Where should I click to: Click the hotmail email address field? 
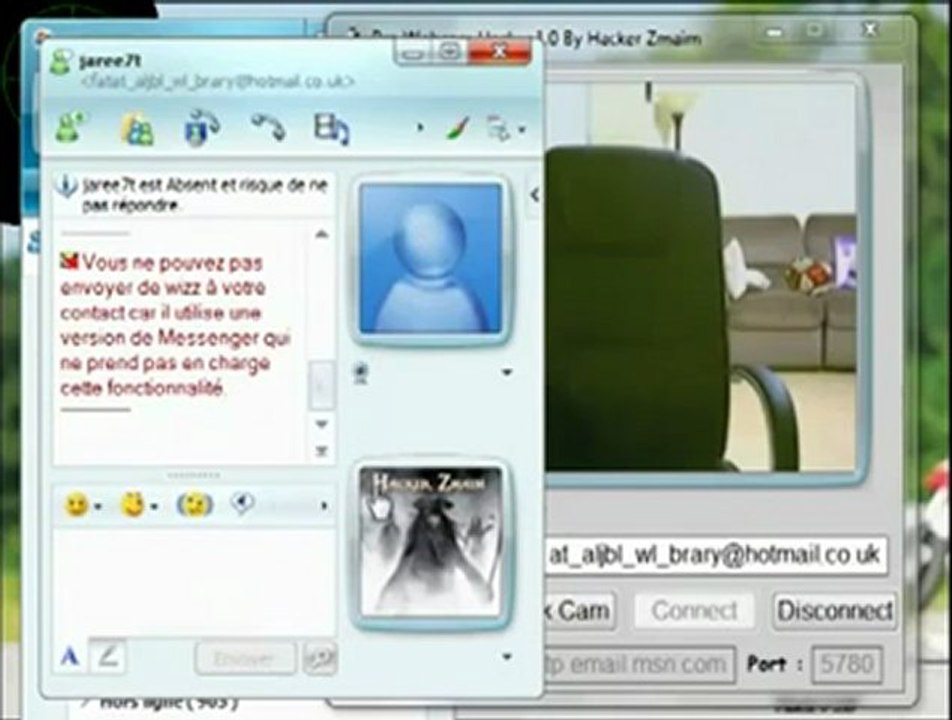(715, 555)
